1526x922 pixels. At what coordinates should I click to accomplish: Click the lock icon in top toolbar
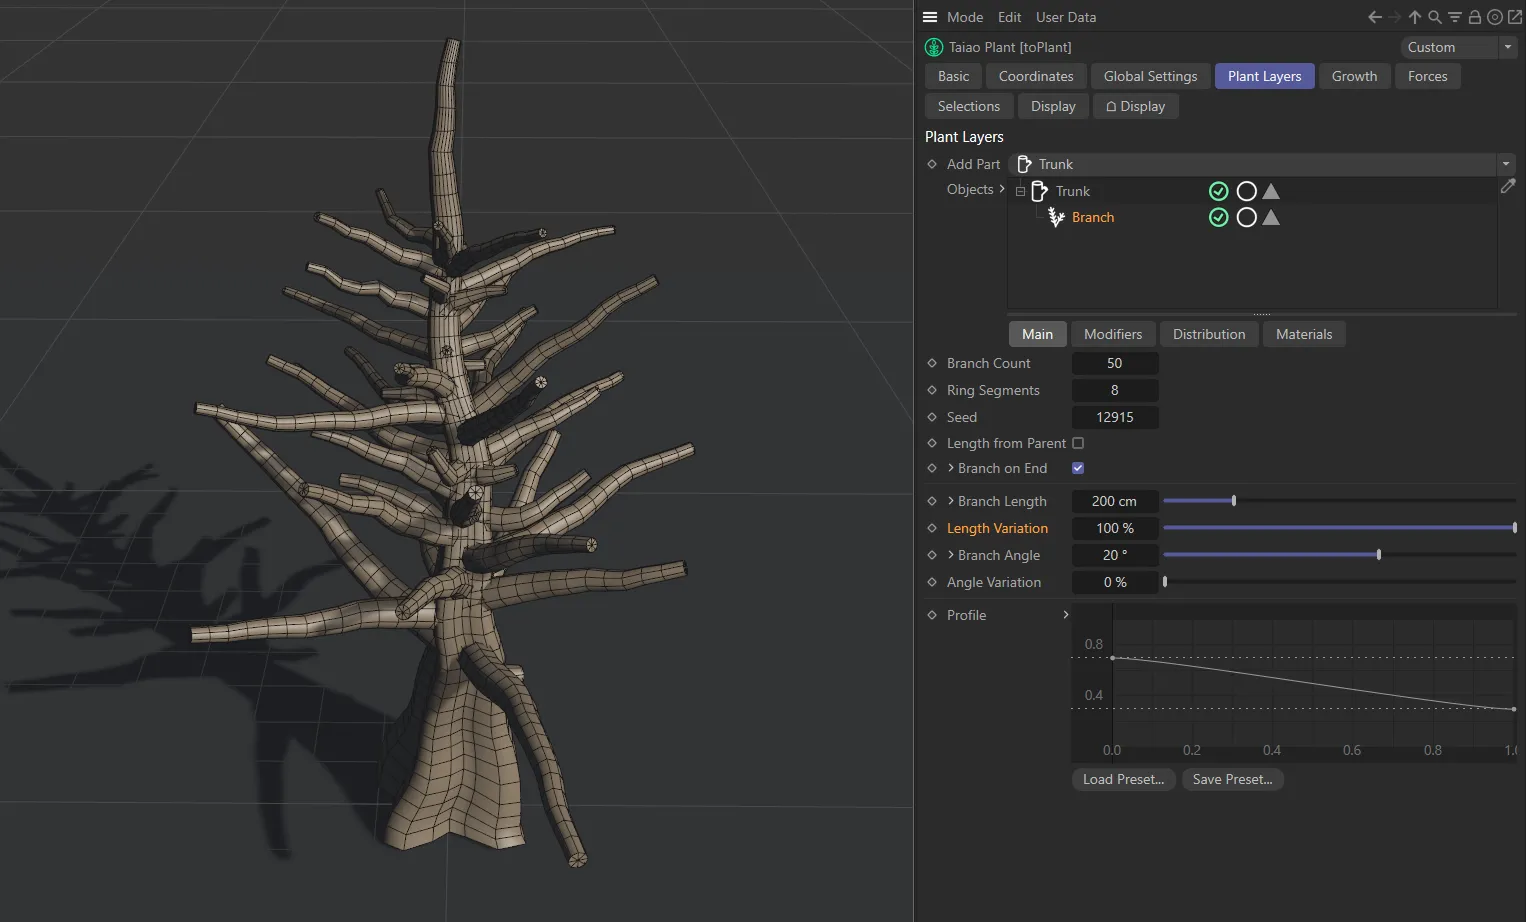[x=1474, y=17]
